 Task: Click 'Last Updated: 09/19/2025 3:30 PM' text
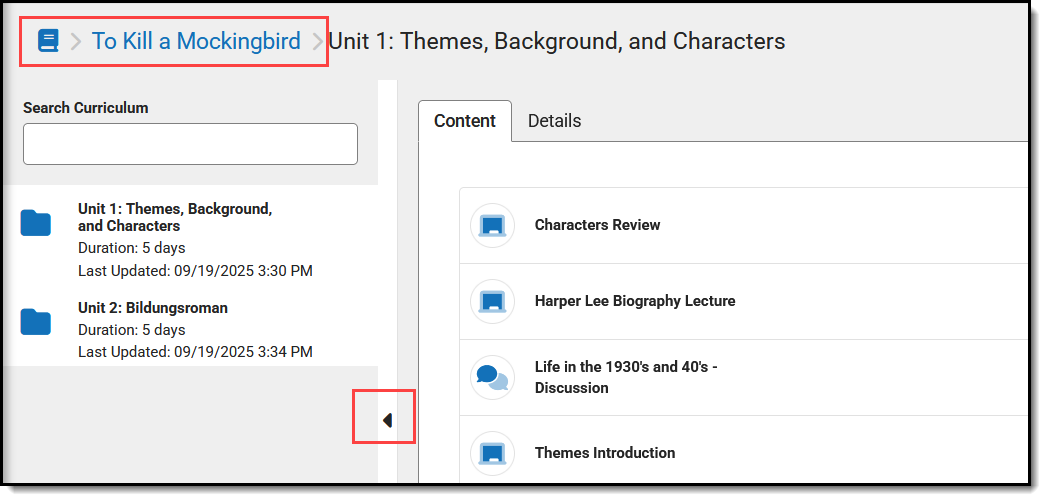point(195,271)
